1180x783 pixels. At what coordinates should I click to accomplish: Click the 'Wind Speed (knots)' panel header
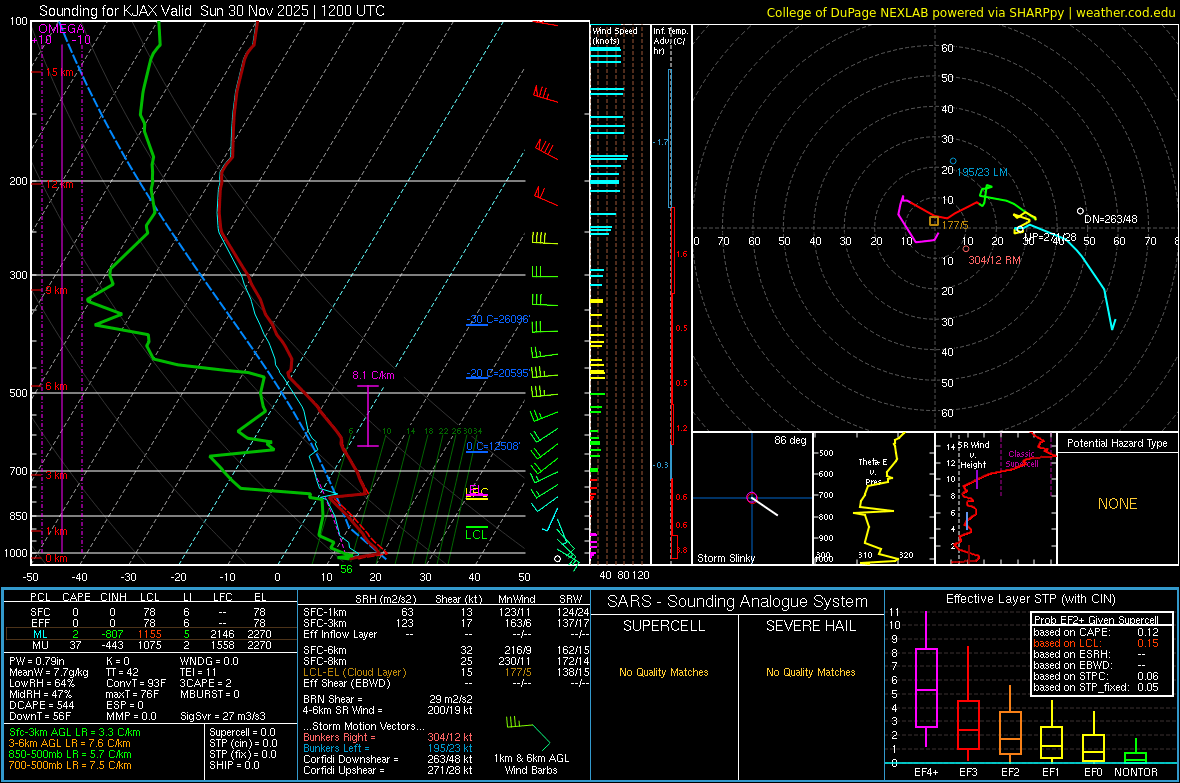(x=615, y=35)
